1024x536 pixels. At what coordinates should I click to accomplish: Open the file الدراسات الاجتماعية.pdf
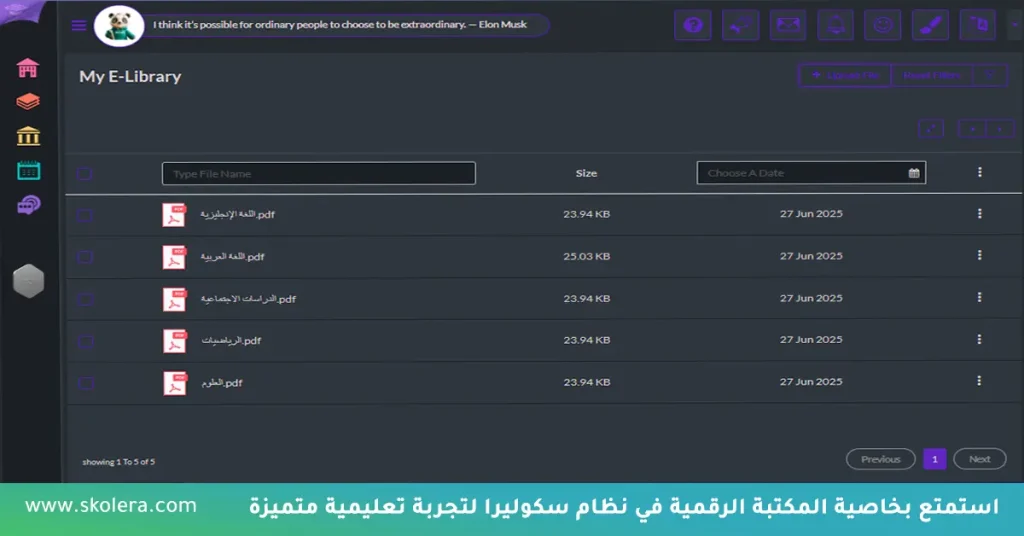pos(248,299)
